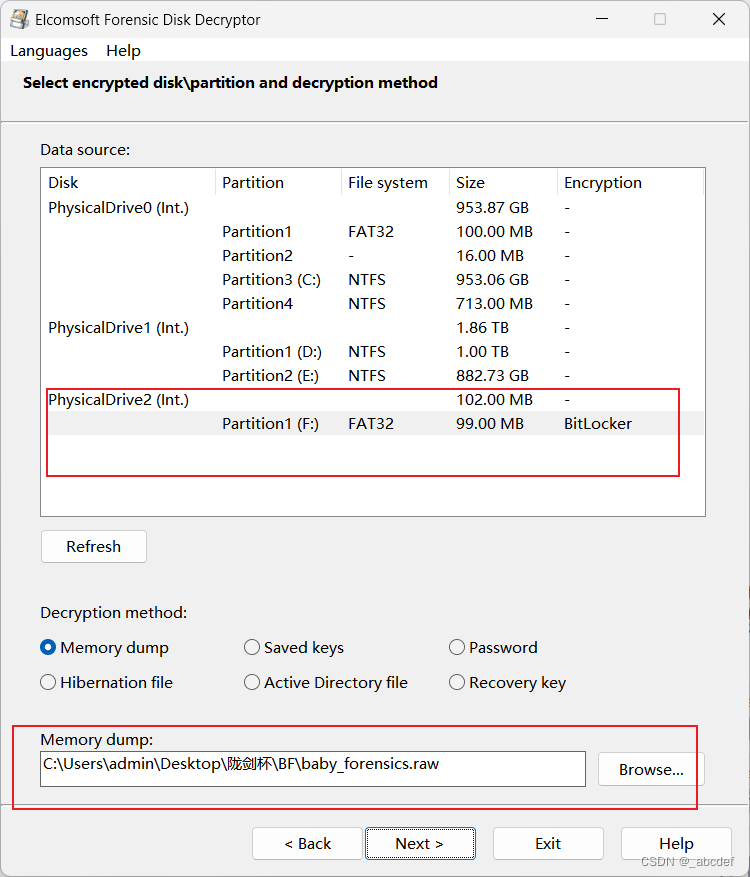Open the Help menu

[123, 51]
